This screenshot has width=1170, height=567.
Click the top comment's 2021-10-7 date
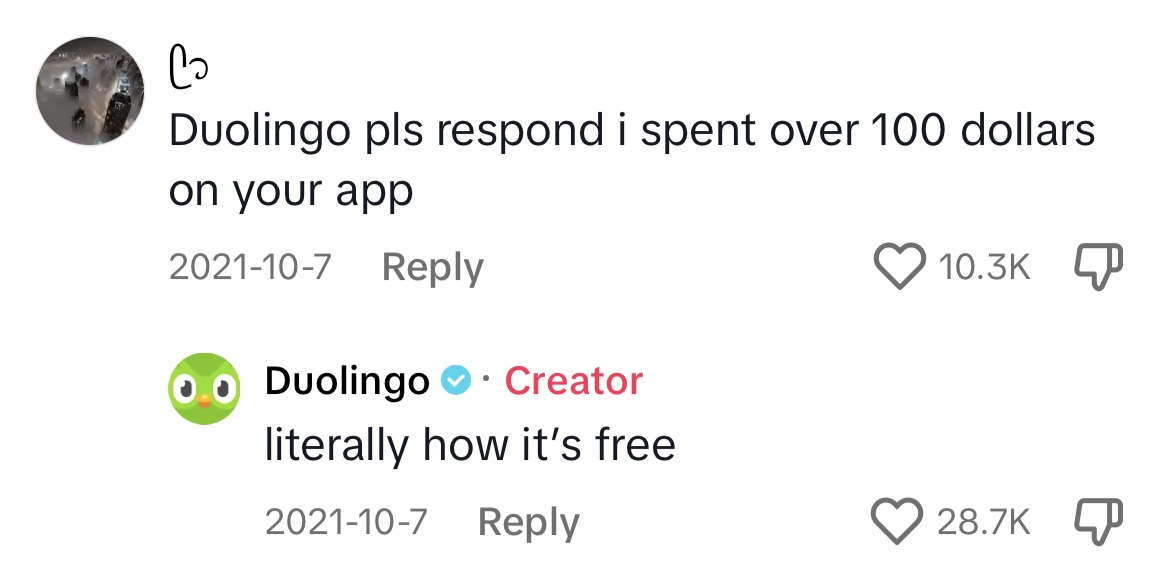(250, 267)
